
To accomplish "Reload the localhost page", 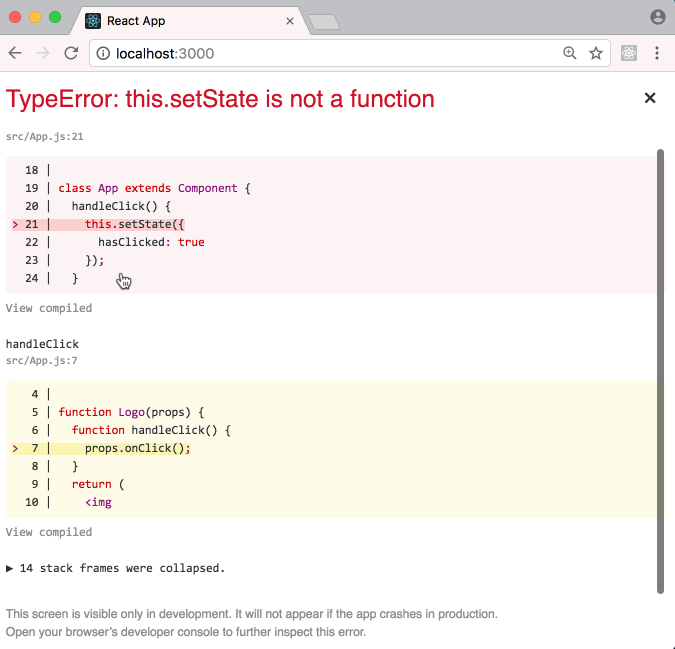I will tap(71, 53).
